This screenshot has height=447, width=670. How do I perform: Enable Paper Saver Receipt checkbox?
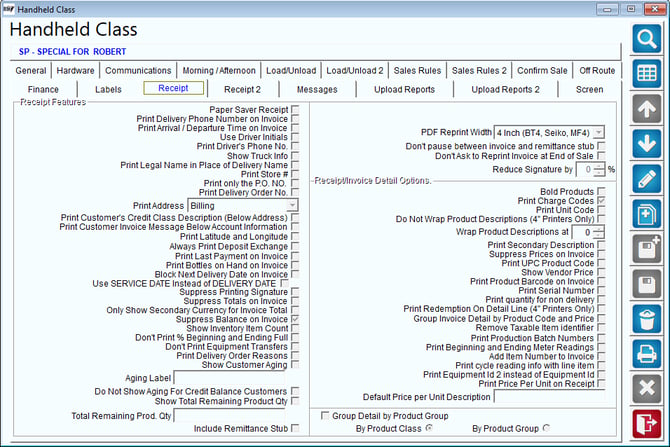295,109
